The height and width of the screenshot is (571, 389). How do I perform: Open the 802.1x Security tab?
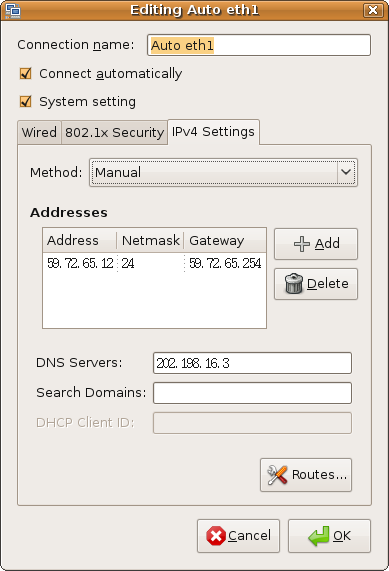(114, 133)
